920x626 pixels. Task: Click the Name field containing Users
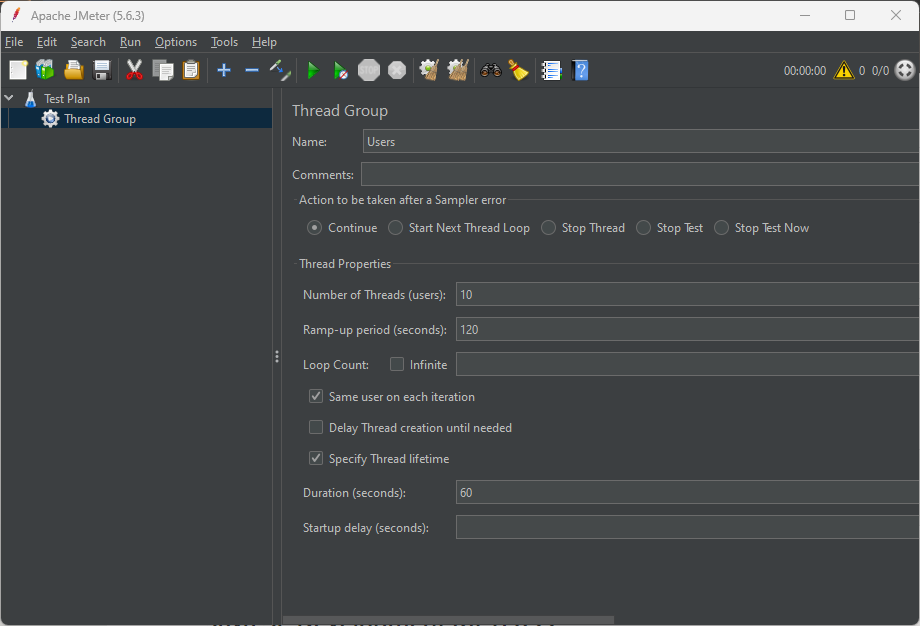click(641, 141)
